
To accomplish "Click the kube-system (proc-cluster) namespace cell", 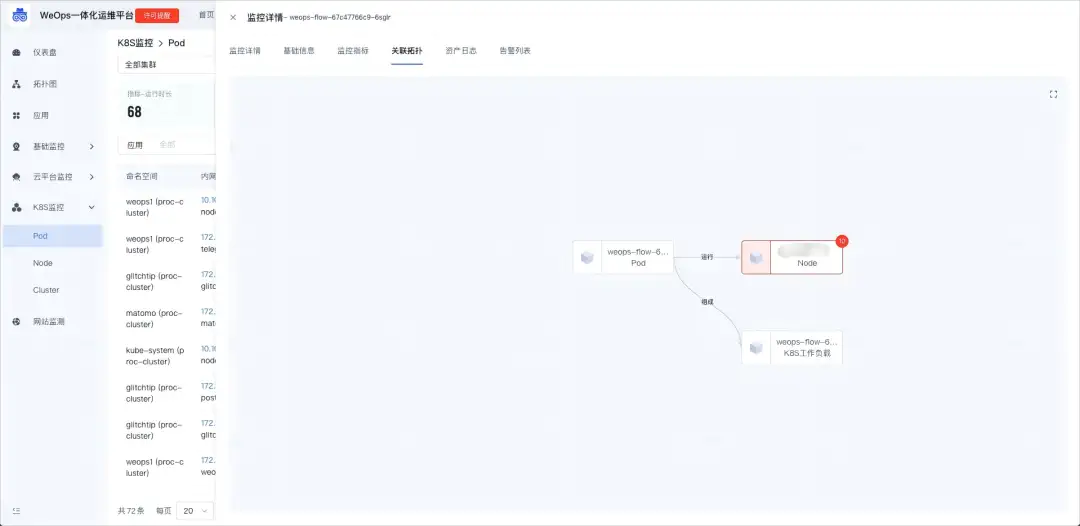I will 155,356.
